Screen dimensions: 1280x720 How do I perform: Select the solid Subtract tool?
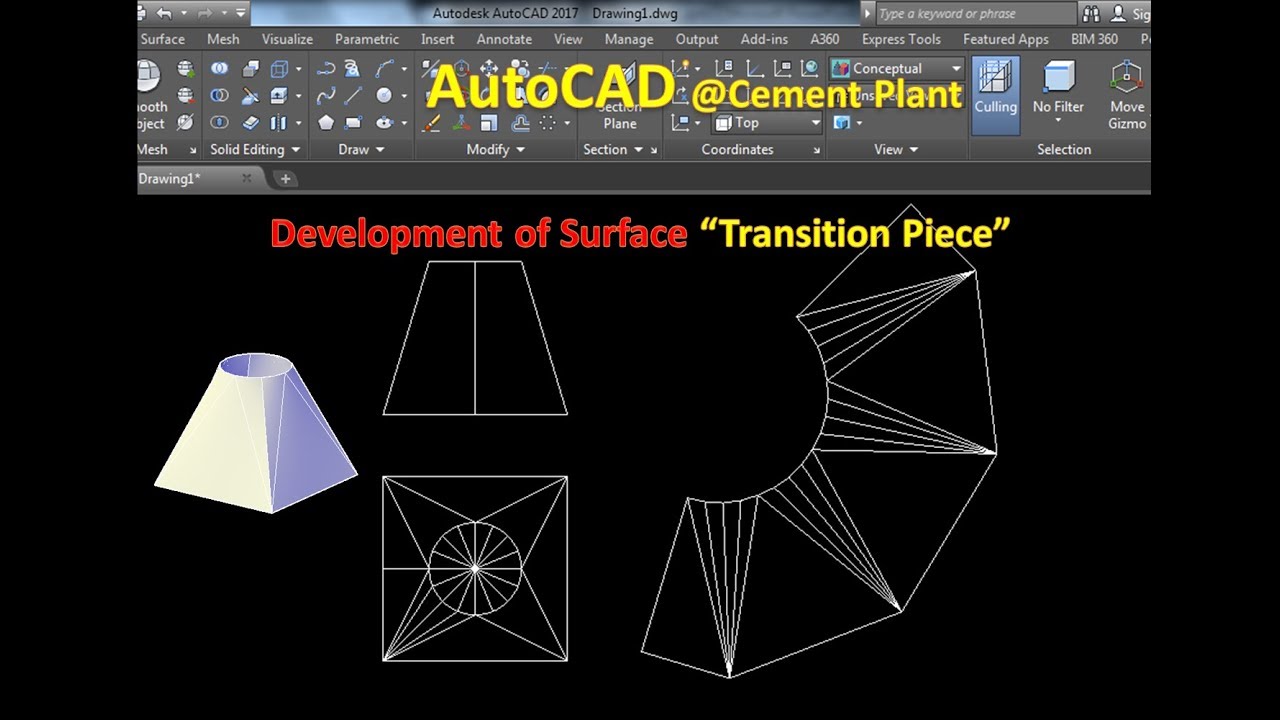click(219, 96)
